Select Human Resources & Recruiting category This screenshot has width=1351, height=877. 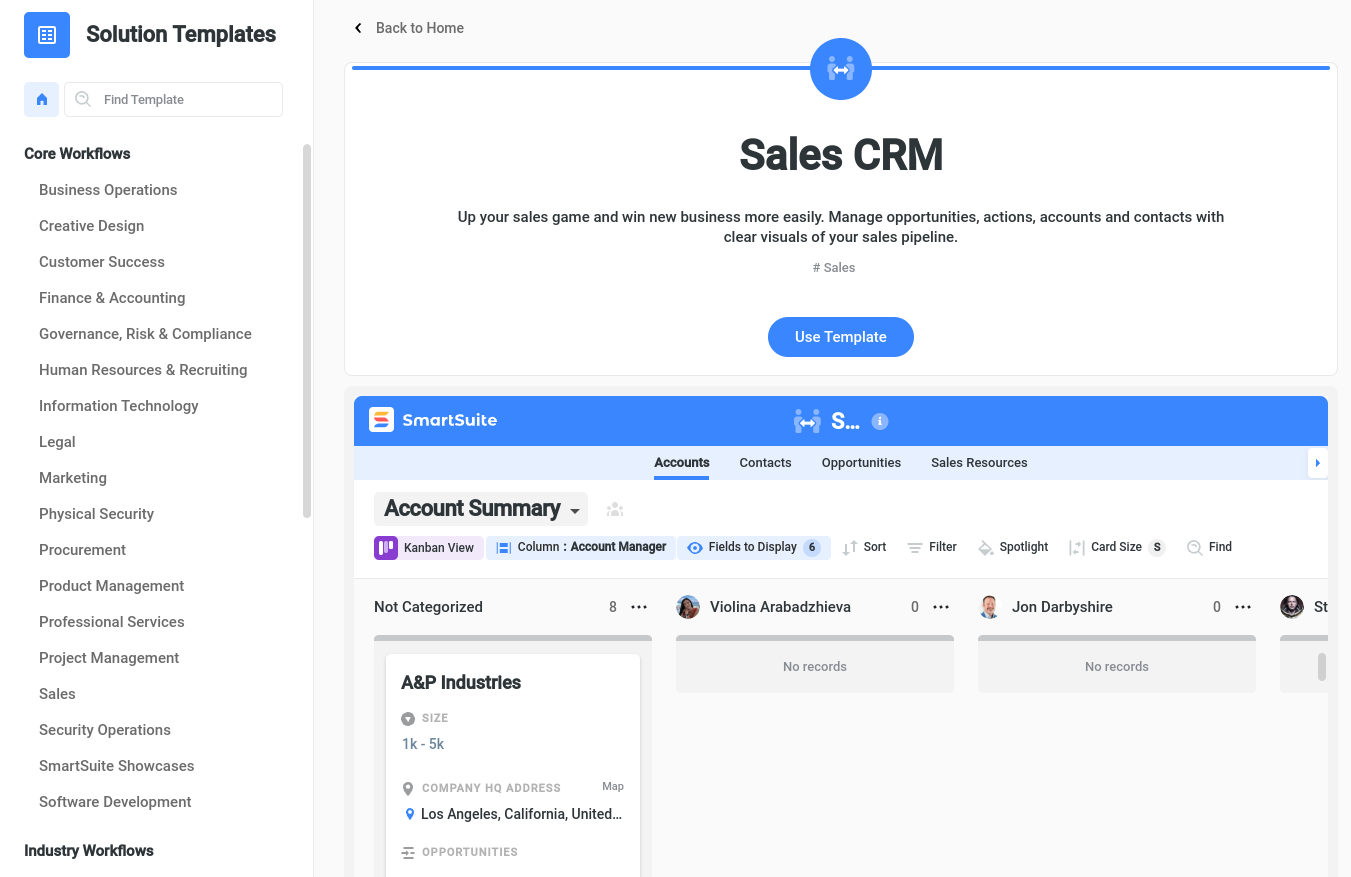(143, 370)
